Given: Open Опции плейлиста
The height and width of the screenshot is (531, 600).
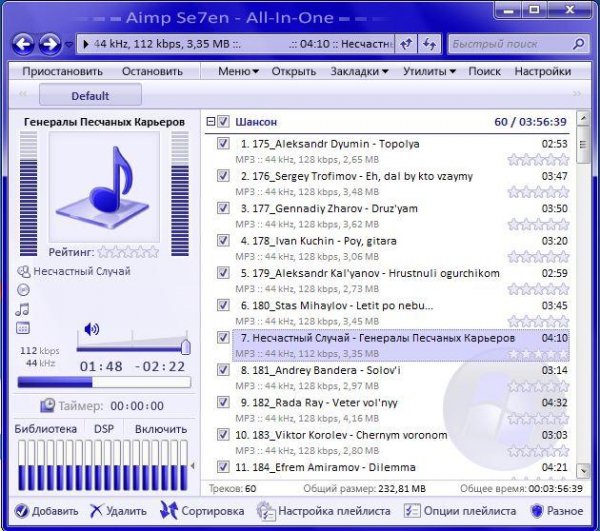Looking at the screenshot, I should tap(460, 511).
